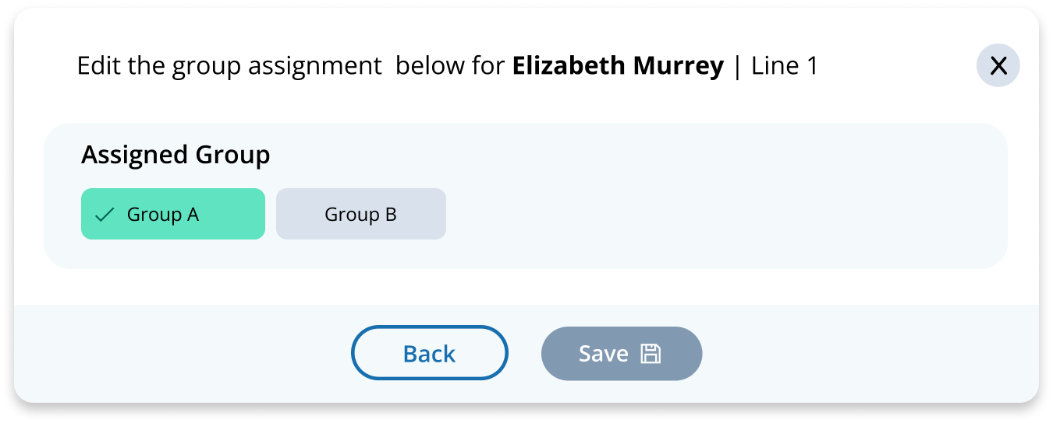
Task: Go back using the outlined Back button
Action: (429, 353)
